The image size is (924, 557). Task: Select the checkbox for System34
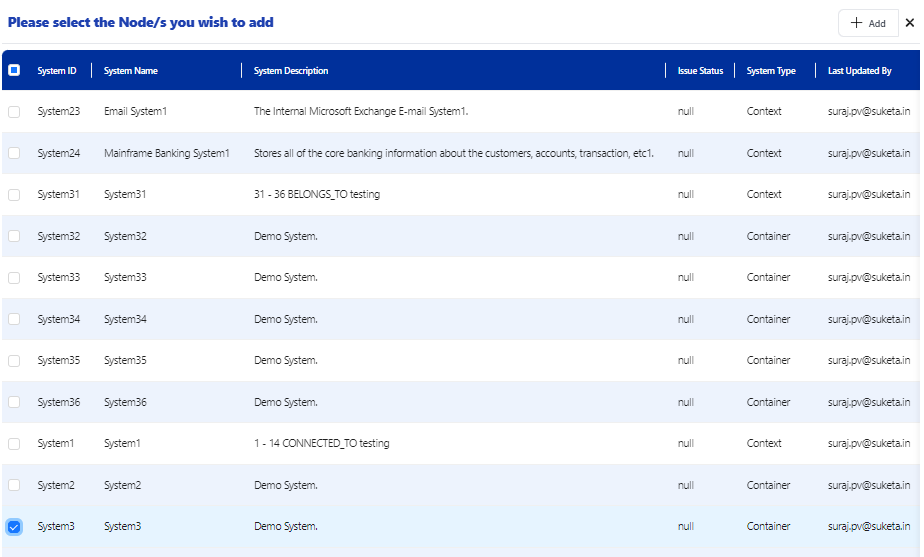[14, 319]
